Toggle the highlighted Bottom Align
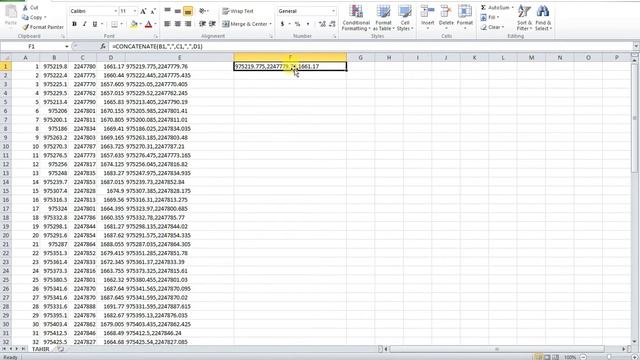The width and height of the screenshot is (640, 360). pyautogui.click(x=188, y=11)
